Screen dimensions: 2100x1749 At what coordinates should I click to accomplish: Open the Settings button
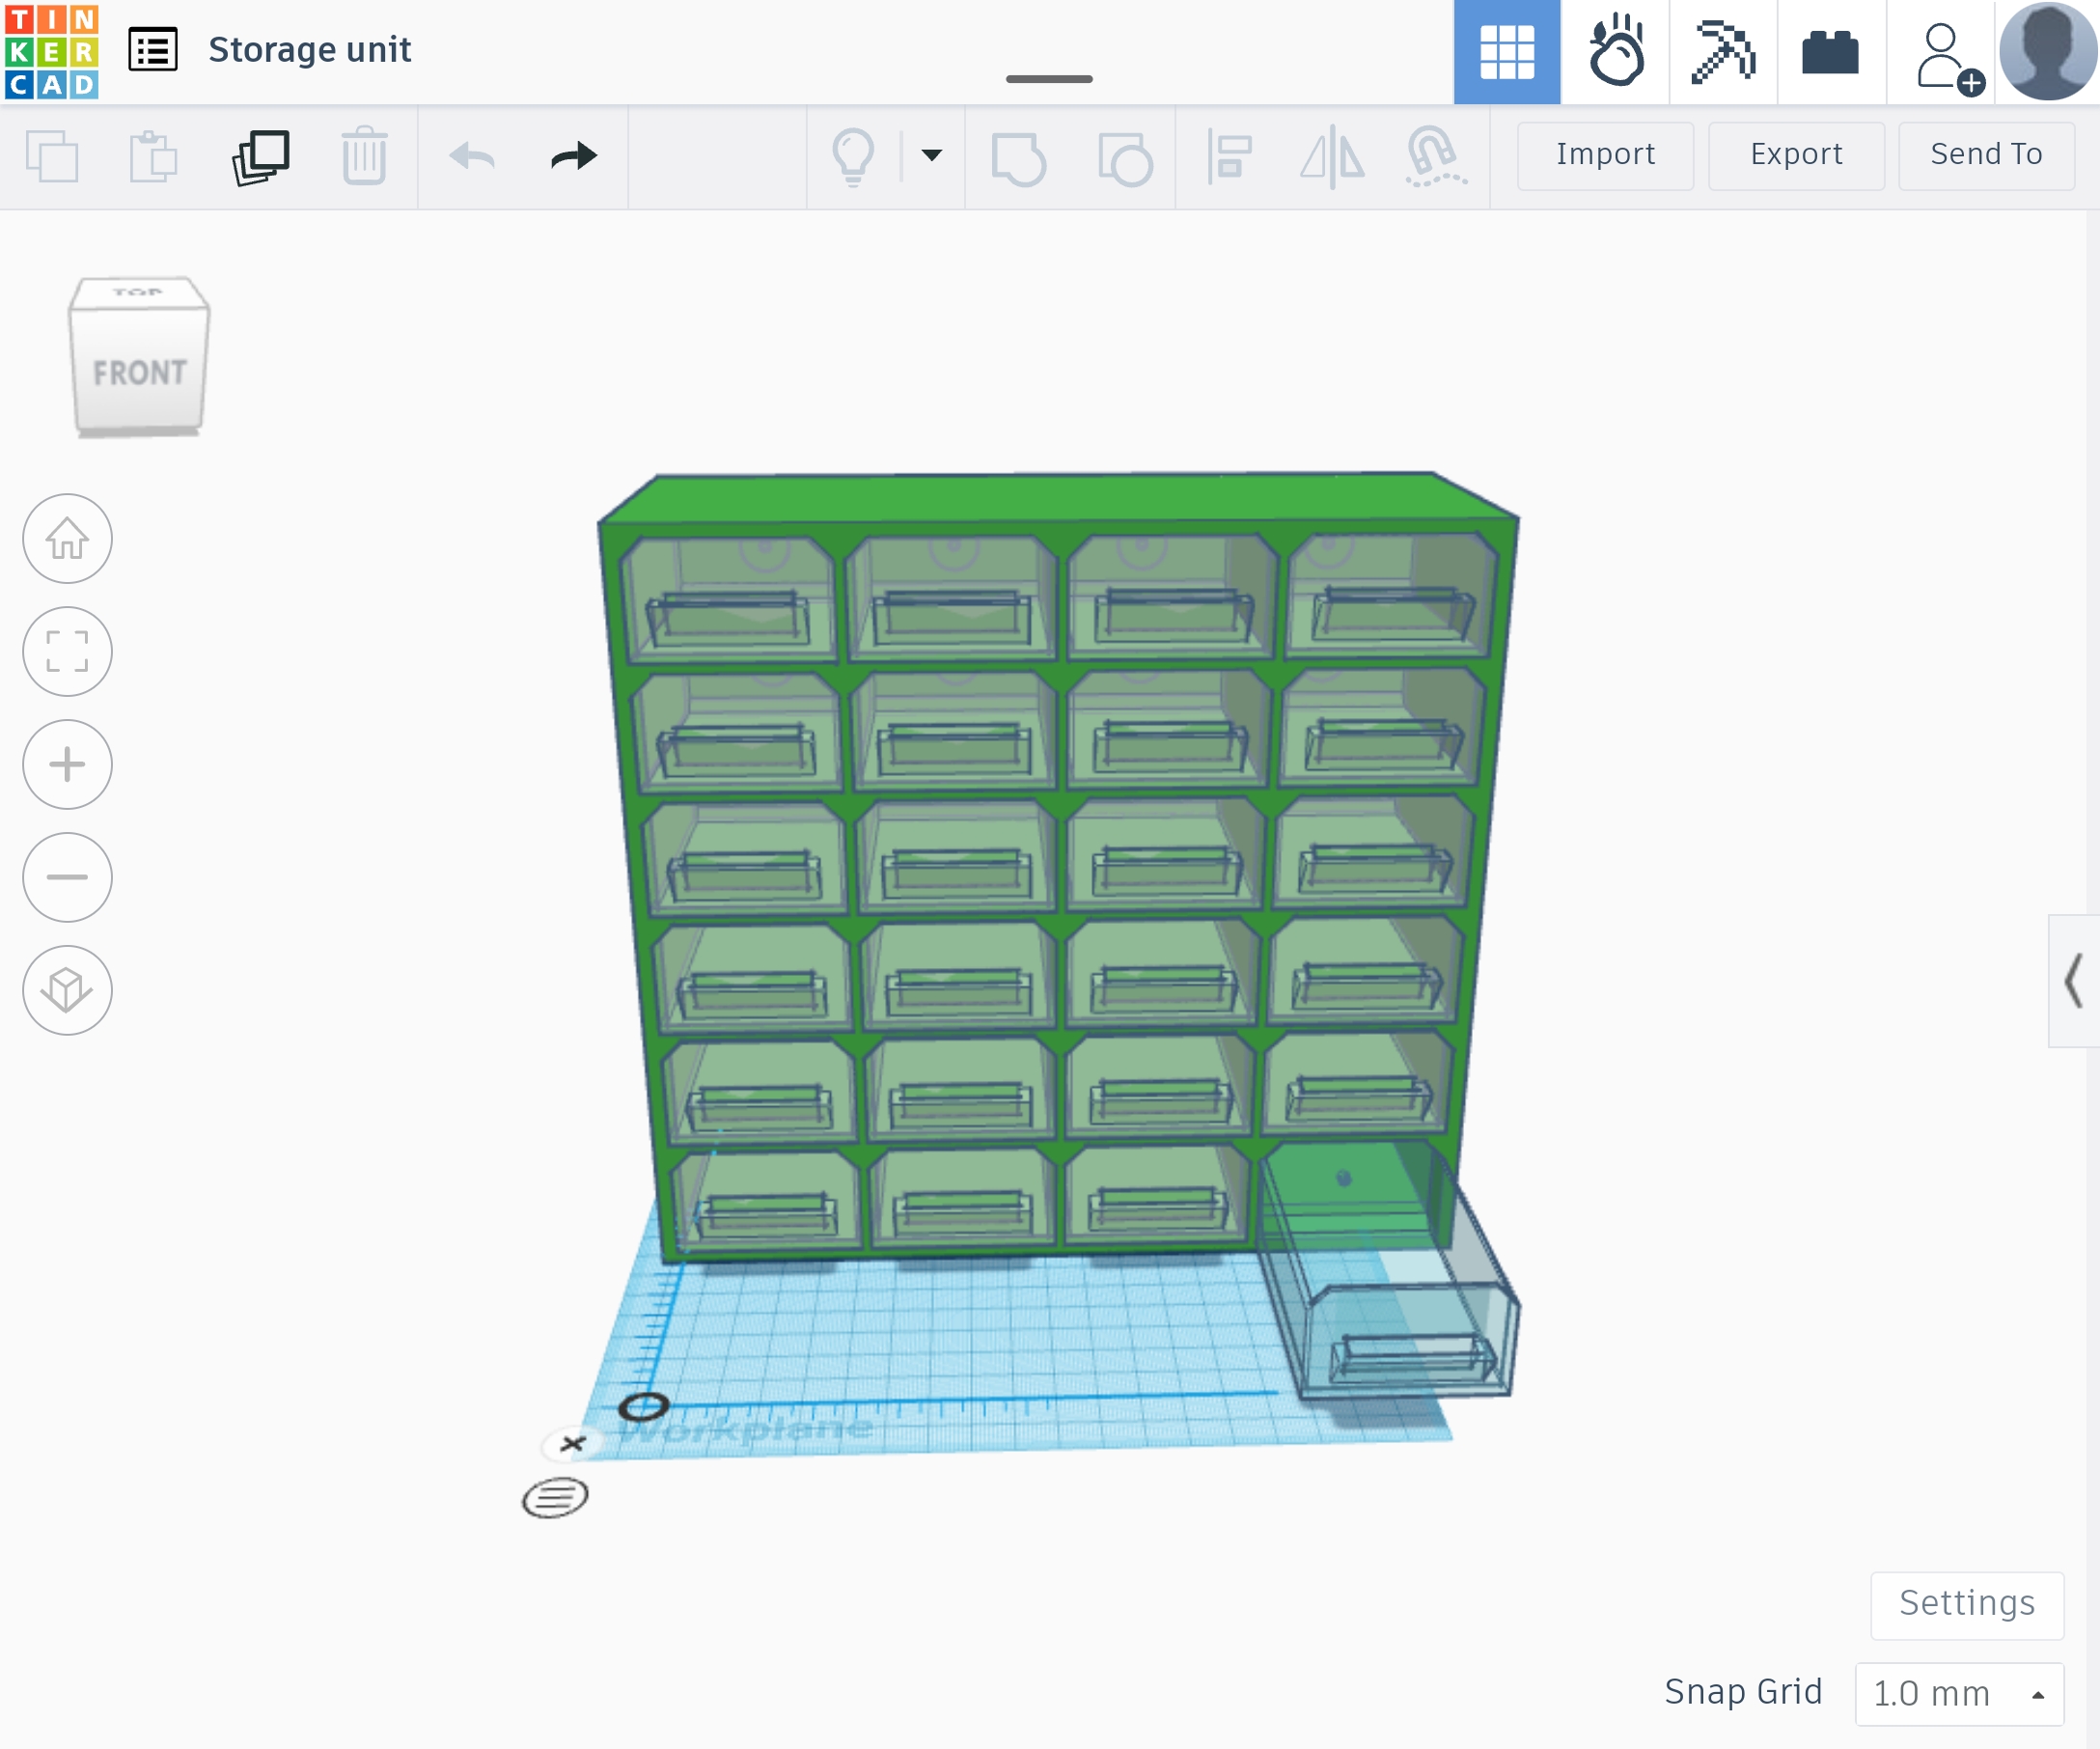pos(1967,1604)
